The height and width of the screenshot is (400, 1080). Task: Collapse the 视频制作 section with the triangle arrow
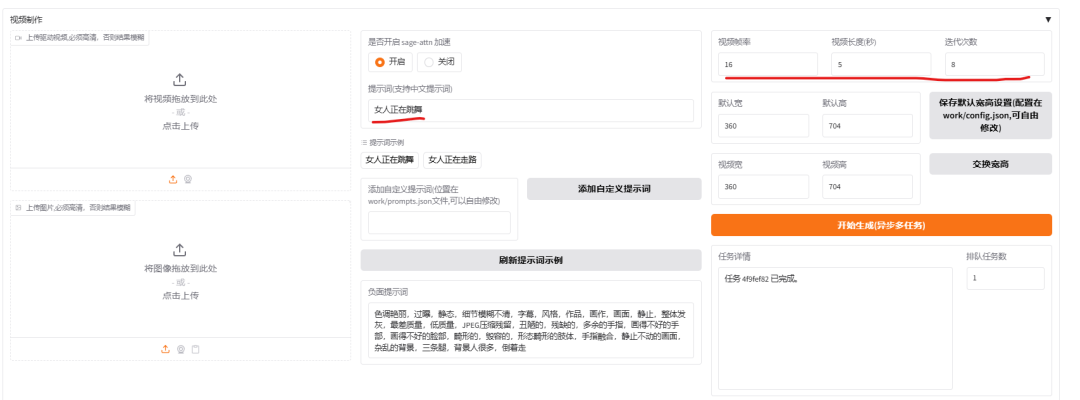(x=1048, y=20)
